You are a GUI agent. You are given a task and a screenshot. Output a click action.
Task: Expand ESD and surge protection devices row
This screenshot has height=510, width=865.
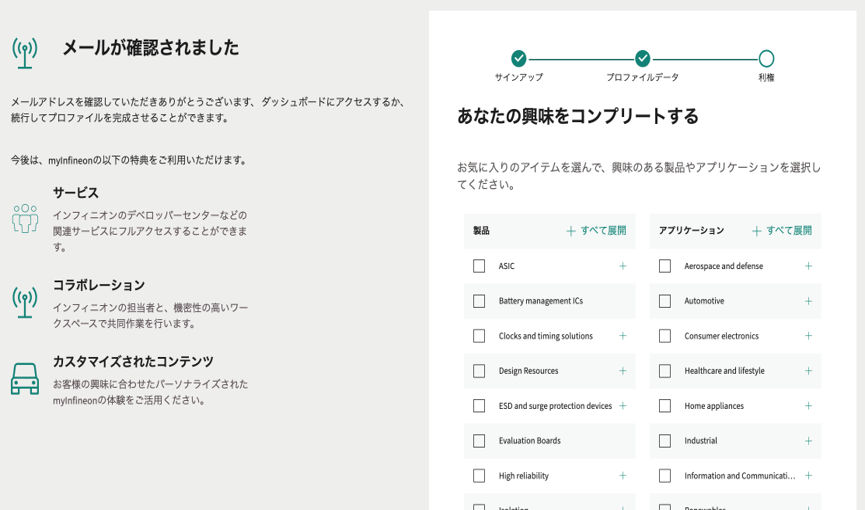coord(622,406)
